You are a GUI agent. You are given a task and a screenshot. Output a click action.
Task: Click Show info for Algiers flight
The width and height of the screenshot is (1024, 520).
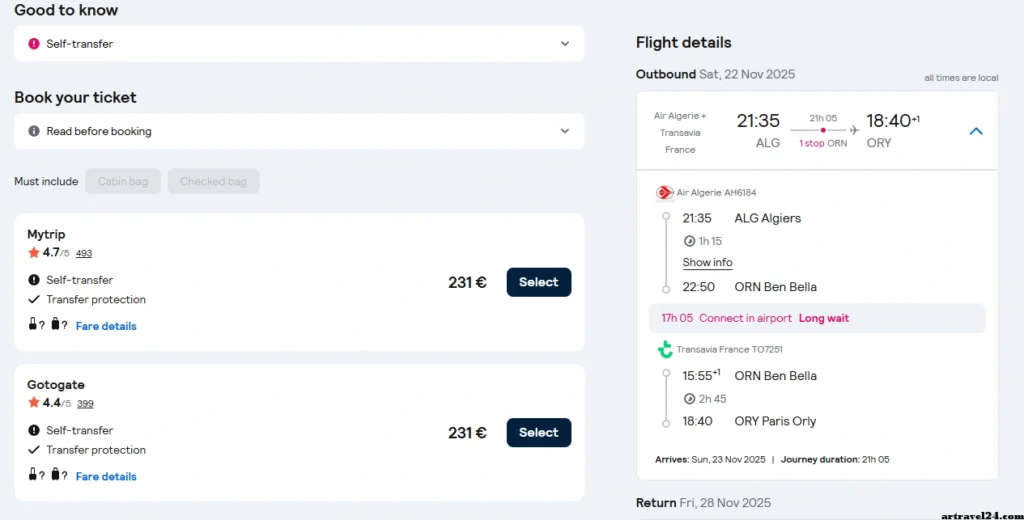pyautogui.click(x=707, y=262)
